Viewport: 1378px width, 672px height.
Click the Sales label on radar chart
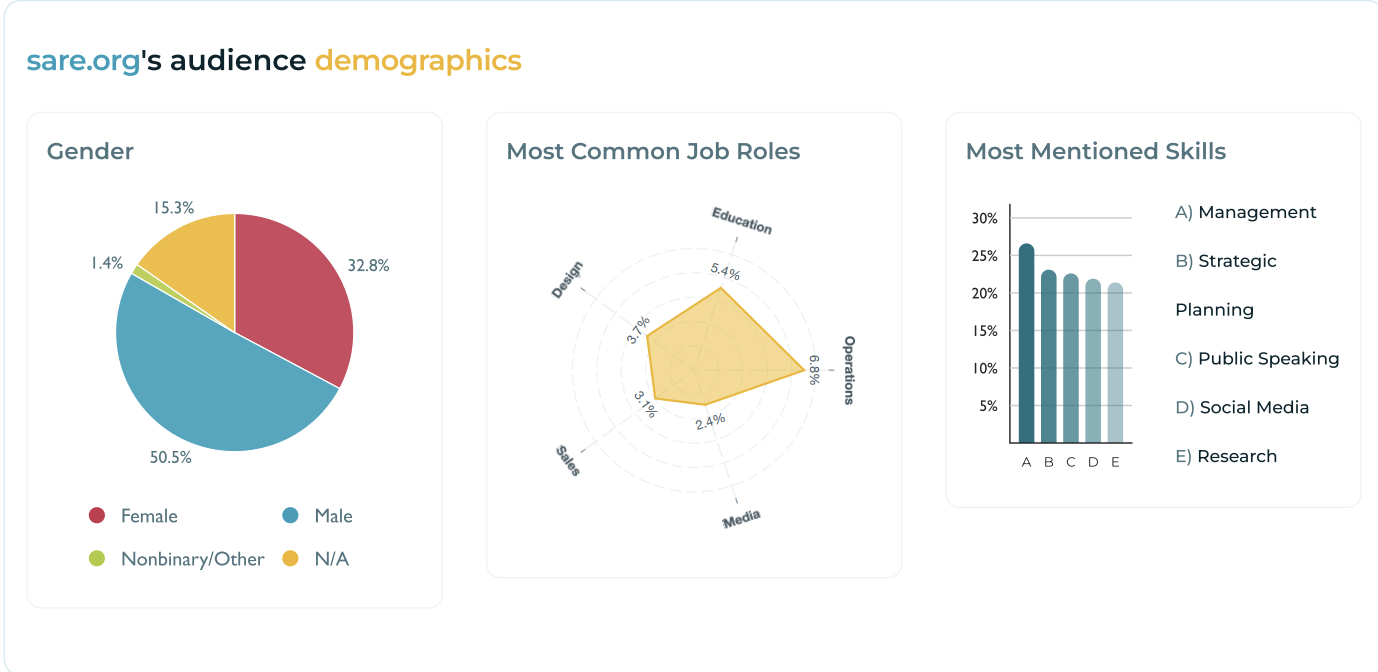pyautogui.click(x=567, y=460)
